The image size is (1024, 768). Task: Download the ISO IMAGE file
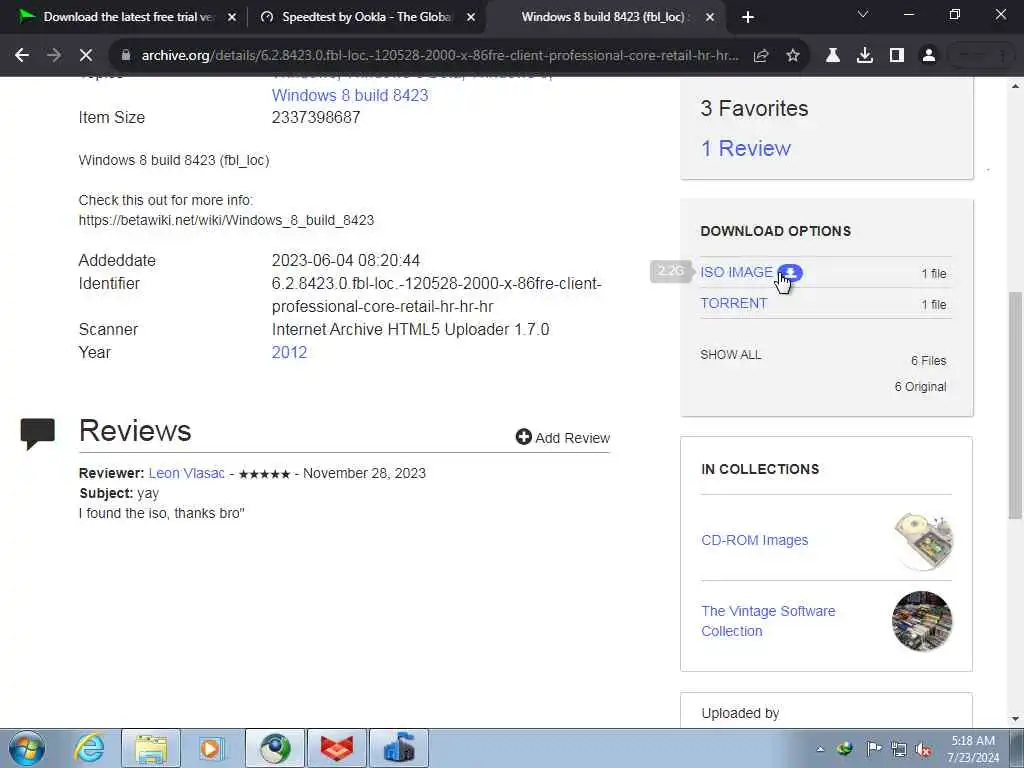pos(736,272)
